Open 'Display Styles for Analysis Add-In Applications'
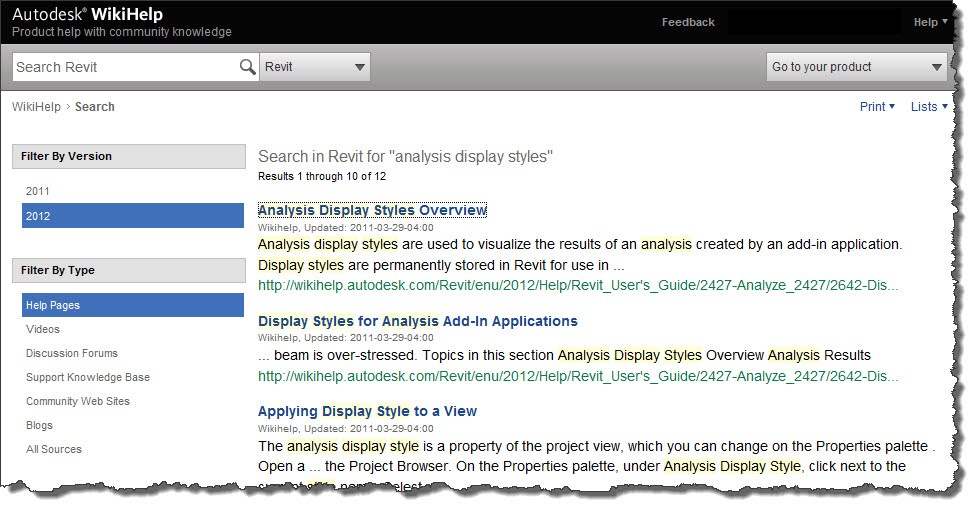This screenshot has height=507, width=974. coord(417,321)
